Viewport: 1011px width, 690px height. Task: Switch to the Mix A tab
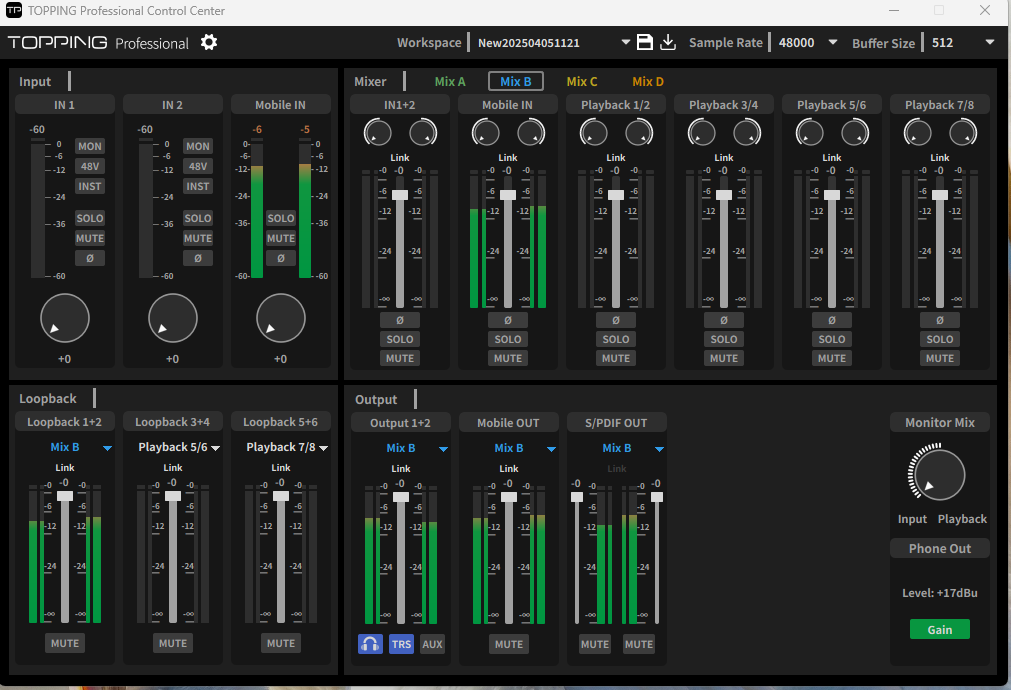(x=450, y=82)
